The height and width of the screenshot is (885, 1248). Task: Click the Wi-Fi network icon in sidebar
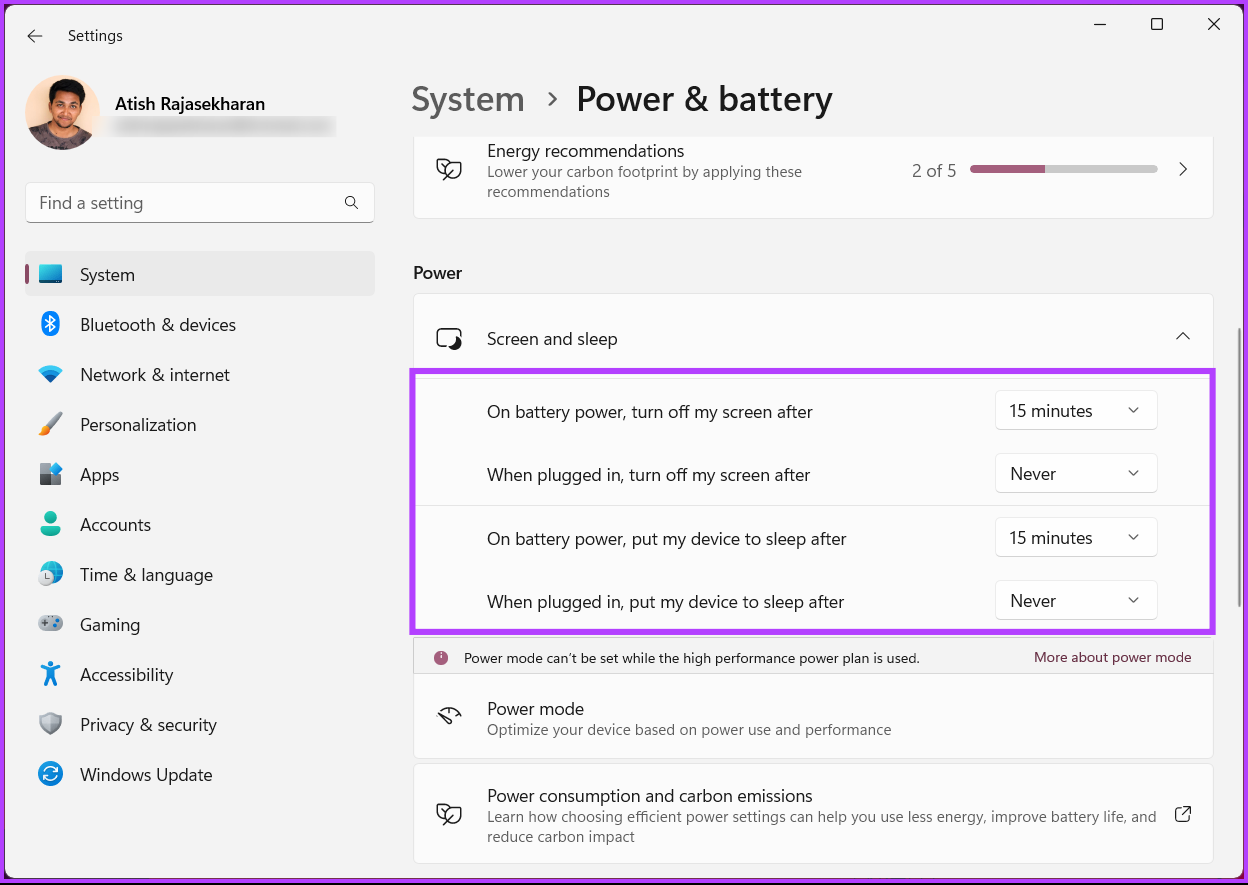point(51,374)
